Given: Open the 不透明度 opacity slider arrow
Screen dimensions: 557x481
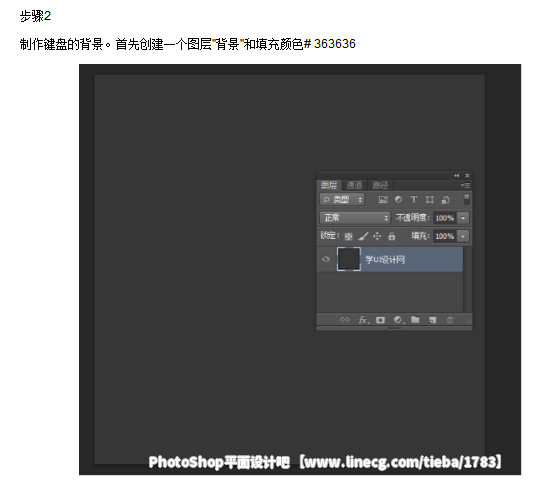Looking at the screenshot, I should coord(463,218).
